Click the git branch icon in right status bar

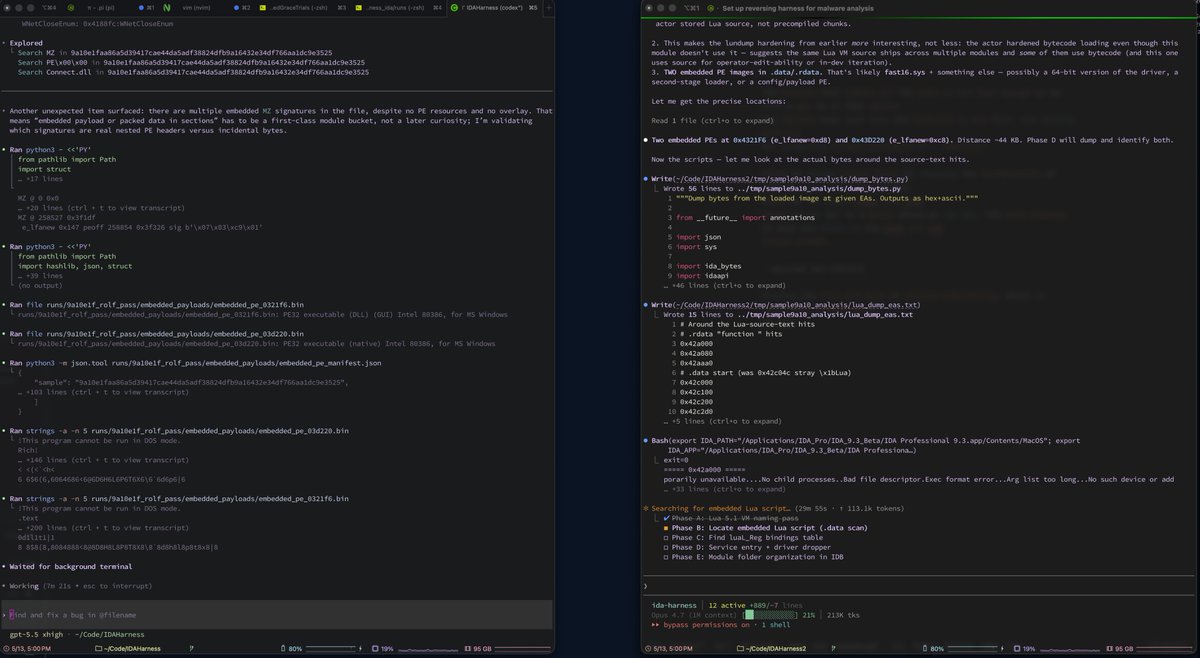pyautogui.click(x=832, y=649)
